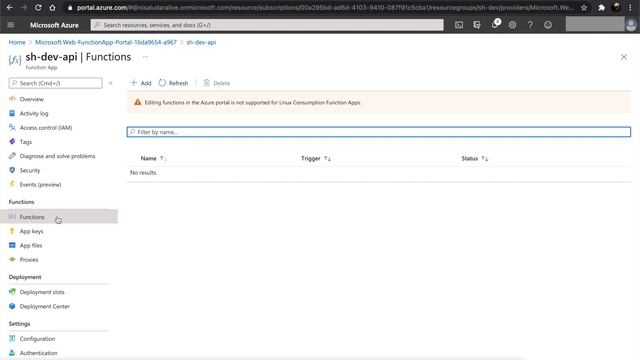Open Access control (IAM)

46,128
